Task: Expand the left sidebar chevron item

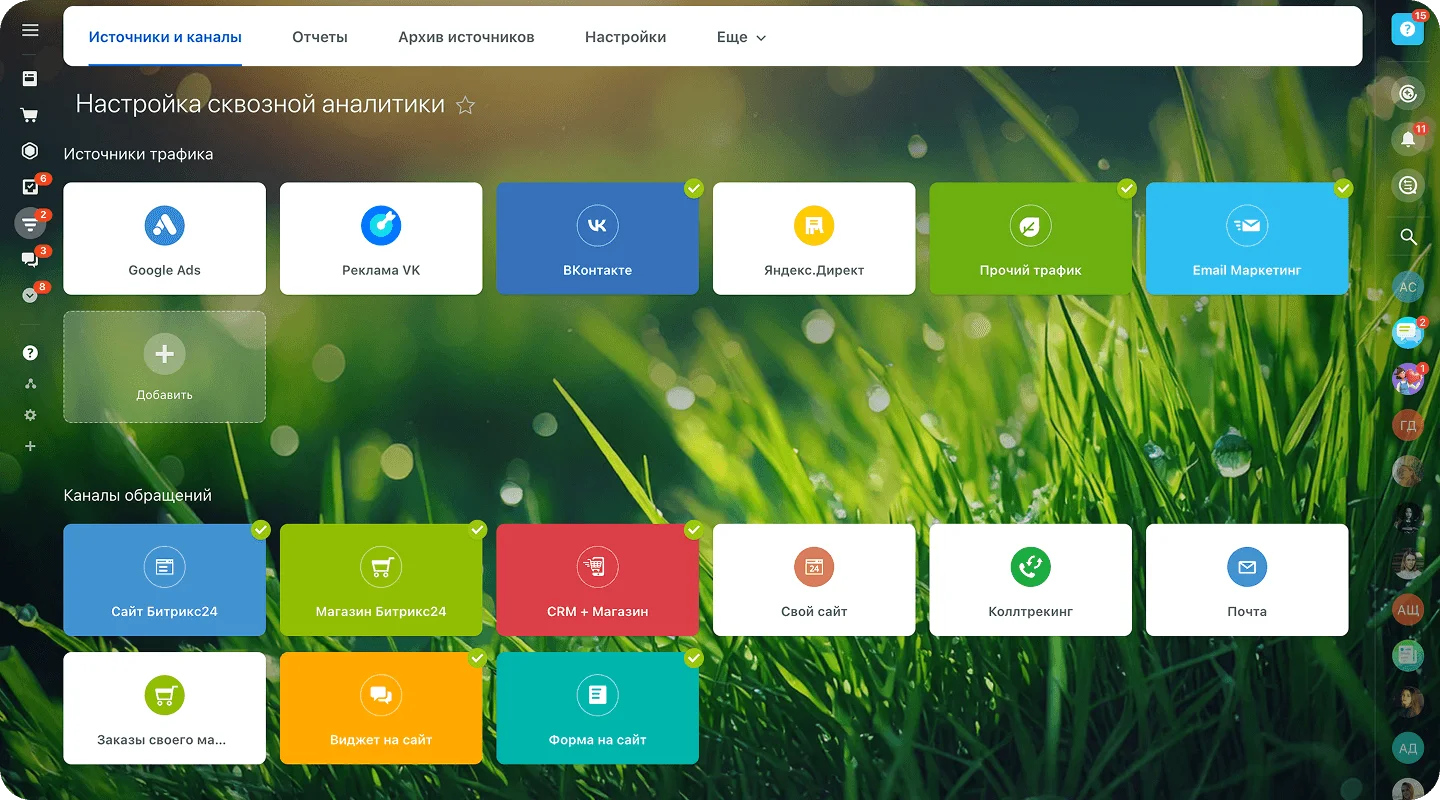Action: pyautogui.click(x=30, y=295)
